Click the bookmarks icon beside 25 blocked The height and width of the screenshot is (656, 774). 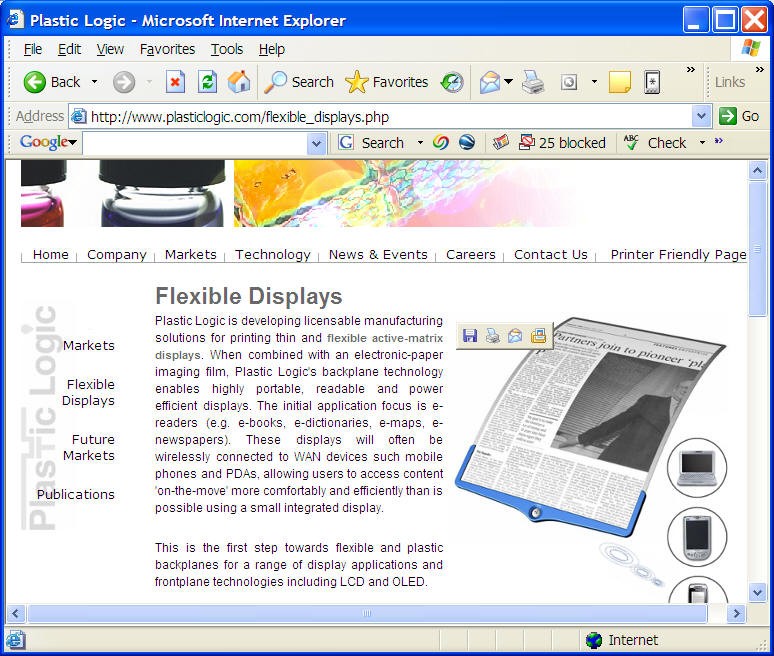tap(501, 143)
